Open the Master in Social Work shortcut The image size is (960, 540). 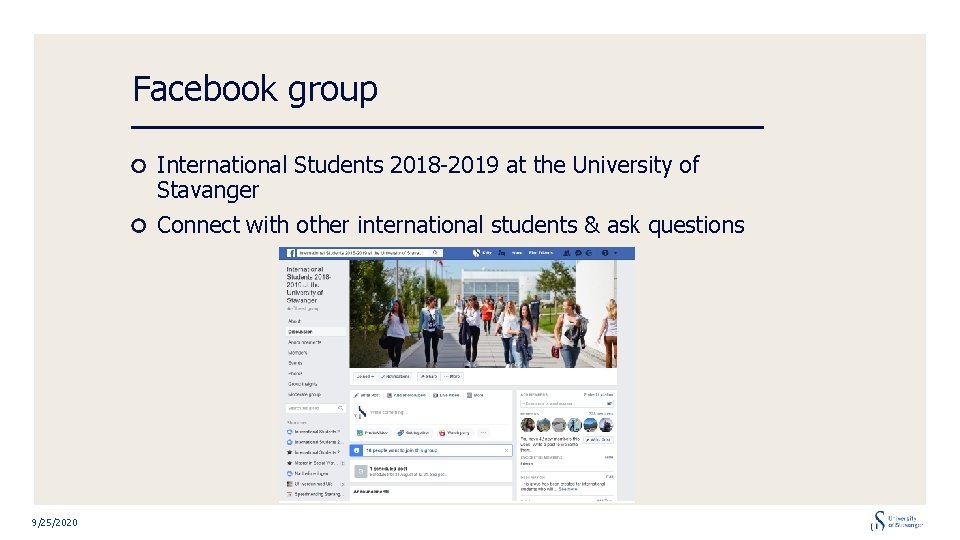tap(313, 463)
